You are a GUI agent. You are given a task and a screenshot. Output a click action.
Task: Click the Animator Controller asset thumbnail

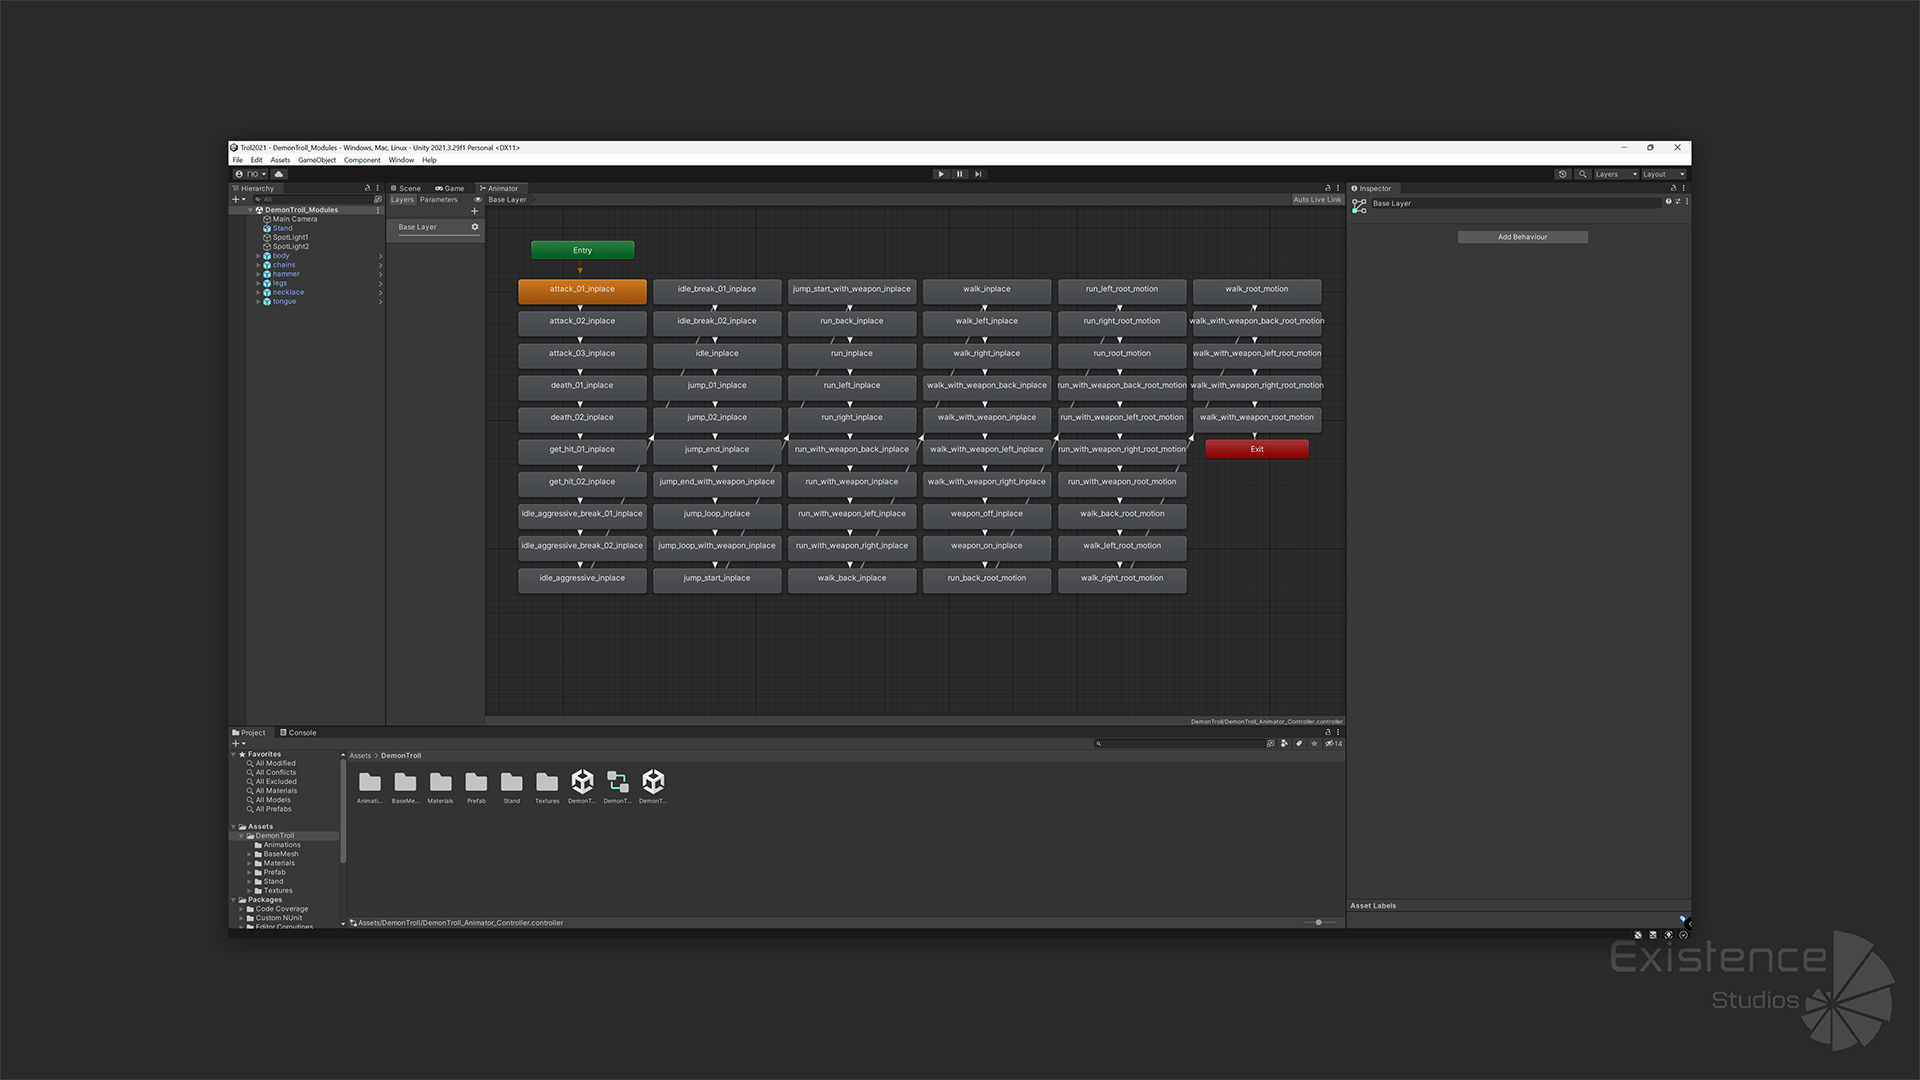pyautogui.click(x=618, y=782)
